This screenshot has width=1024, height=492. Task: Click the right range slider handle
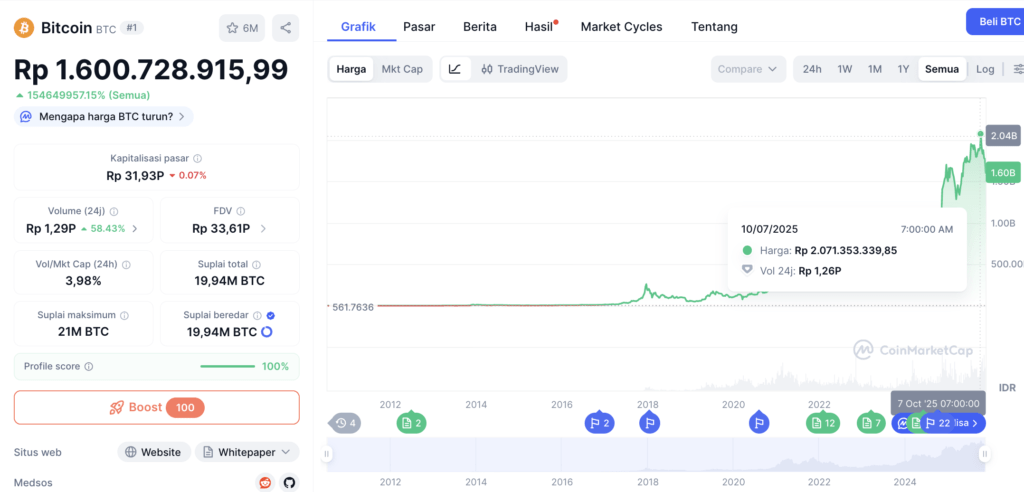(984, 454)
